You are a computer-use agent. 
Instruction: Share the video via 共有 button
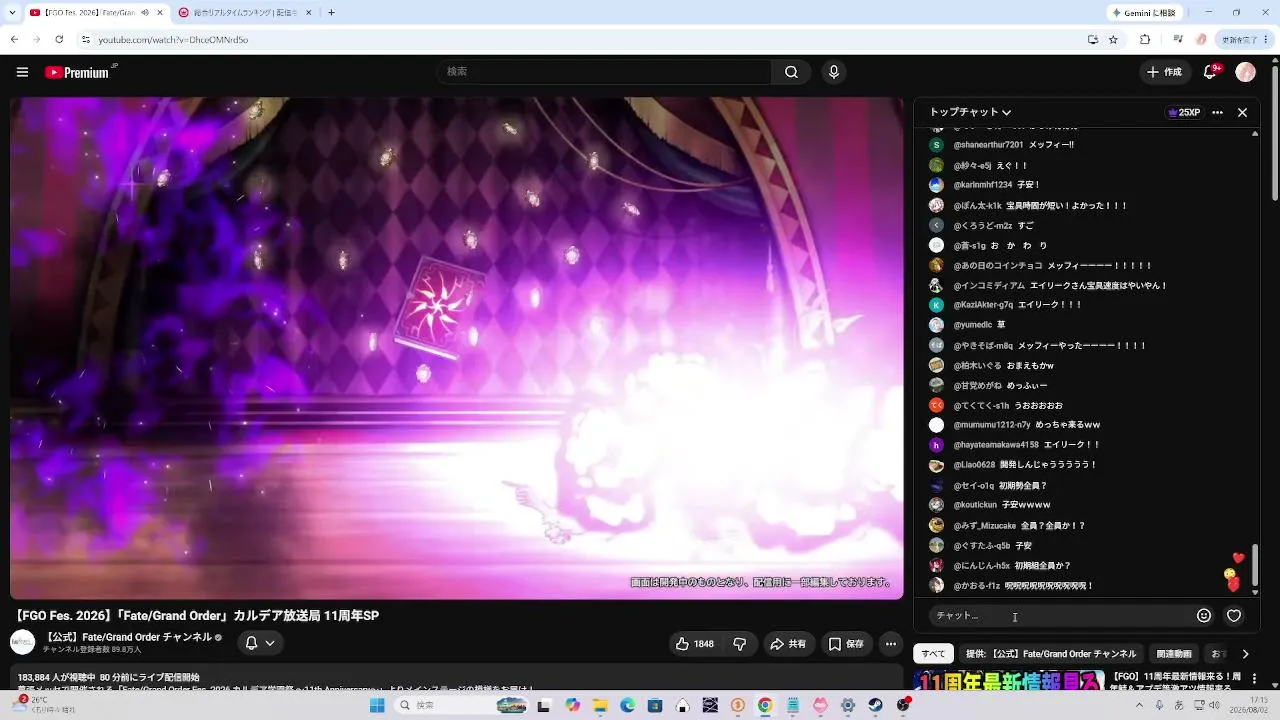point(788,644)
